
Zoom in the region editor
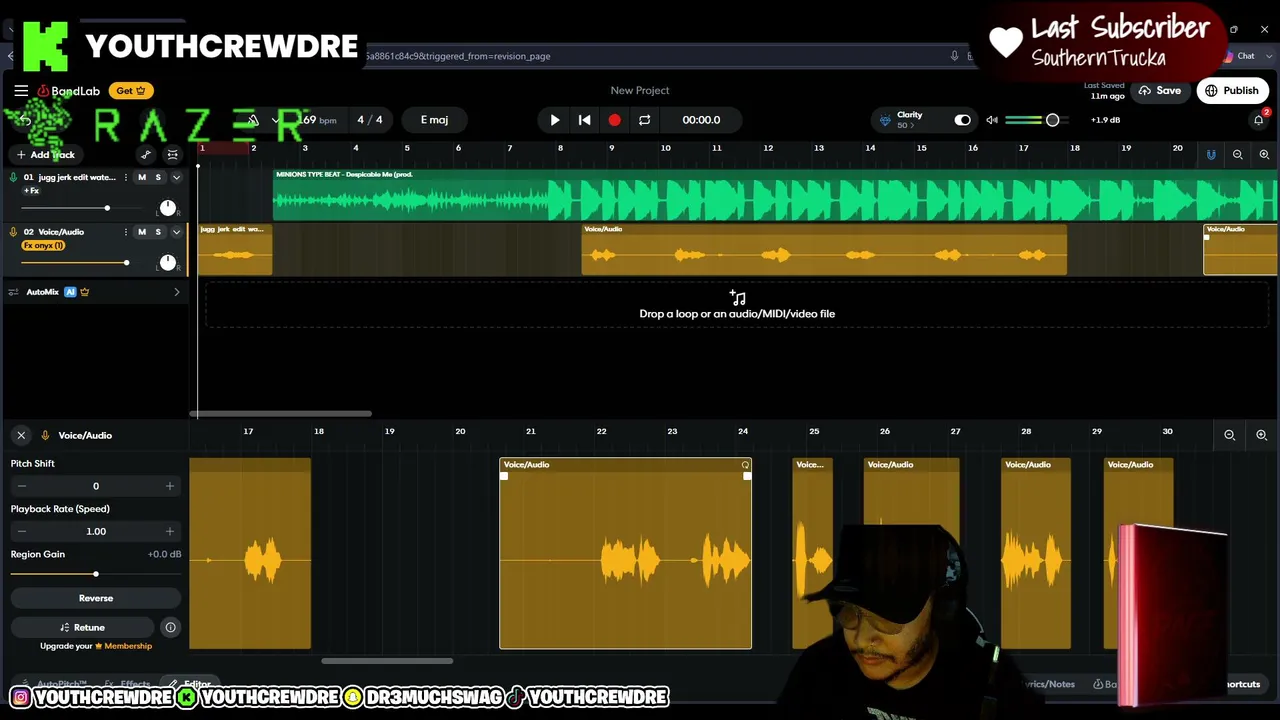click(x=1261, y=435)
